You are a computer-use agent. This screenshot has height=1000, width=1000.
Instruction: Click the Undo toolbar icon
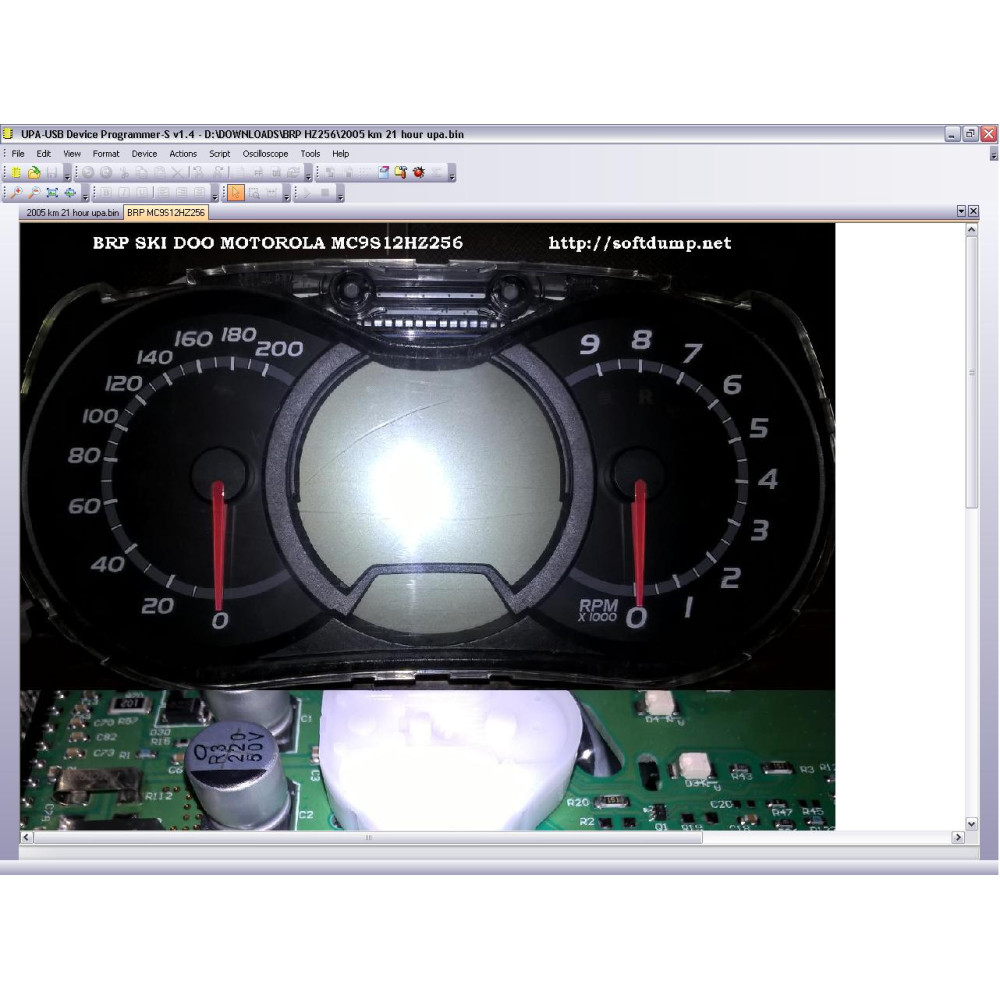88,172
